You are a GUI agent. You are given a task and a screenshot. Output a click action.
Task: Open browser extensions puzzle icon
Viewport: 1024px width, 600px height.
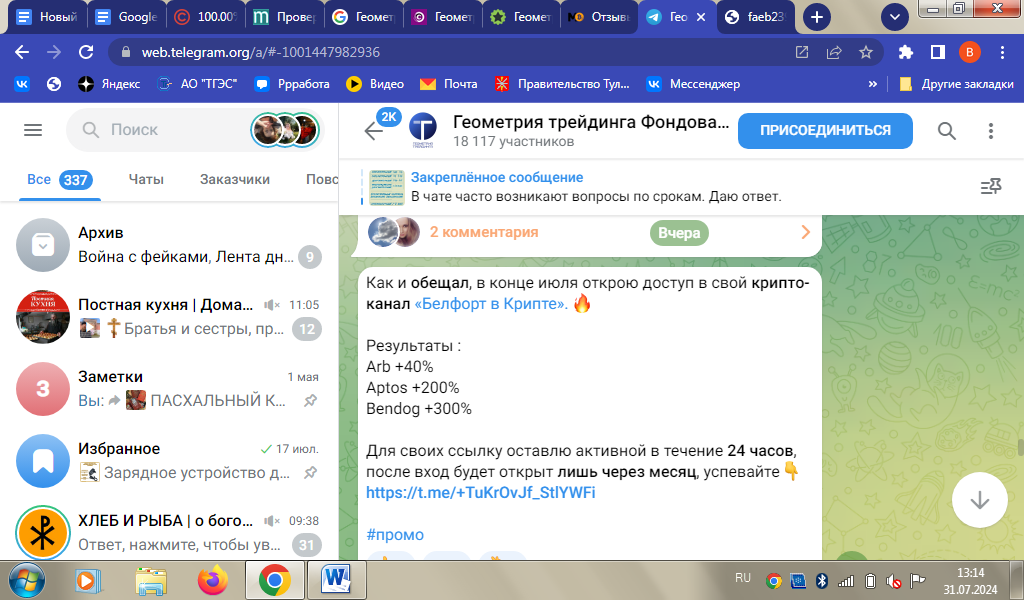906,52
